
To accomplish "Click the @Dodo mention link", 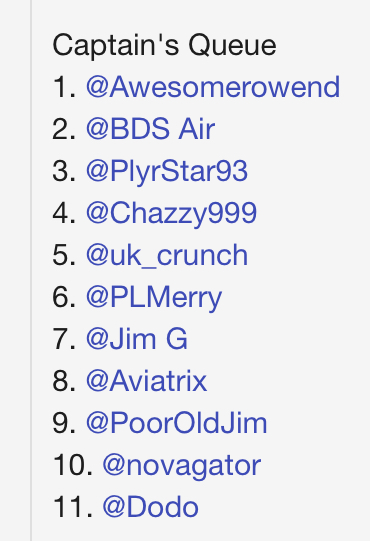I will click(150, 507).
